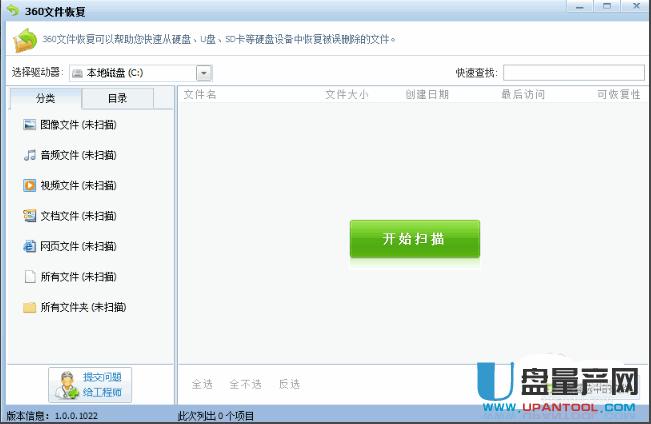The height and width of the screenshot is (424, 651).
Task: Click the 全不选 deselect all link
Action: pos(245,384)
